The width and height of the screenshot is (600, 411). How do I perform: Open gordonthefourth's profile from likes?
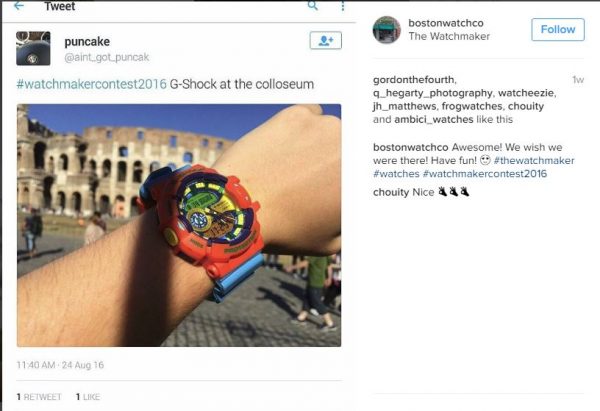414,80
